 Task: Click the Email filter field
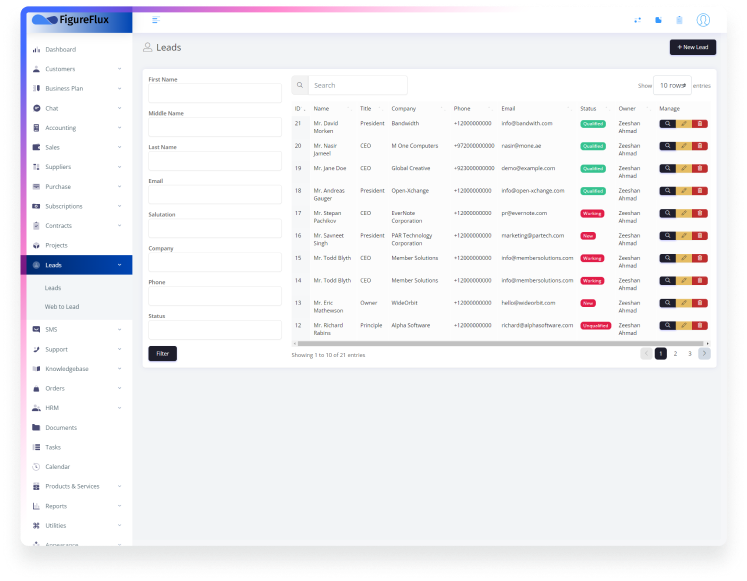click(x=215, y=195)
